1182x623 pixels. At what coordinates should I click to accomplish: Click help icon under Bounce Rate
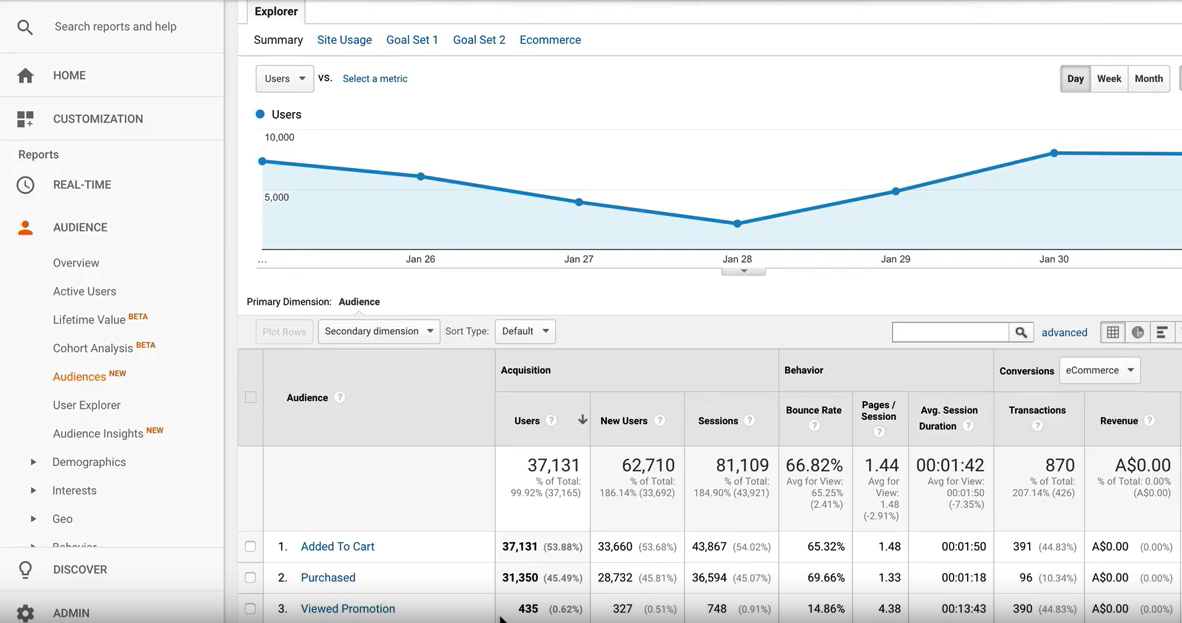813,426
